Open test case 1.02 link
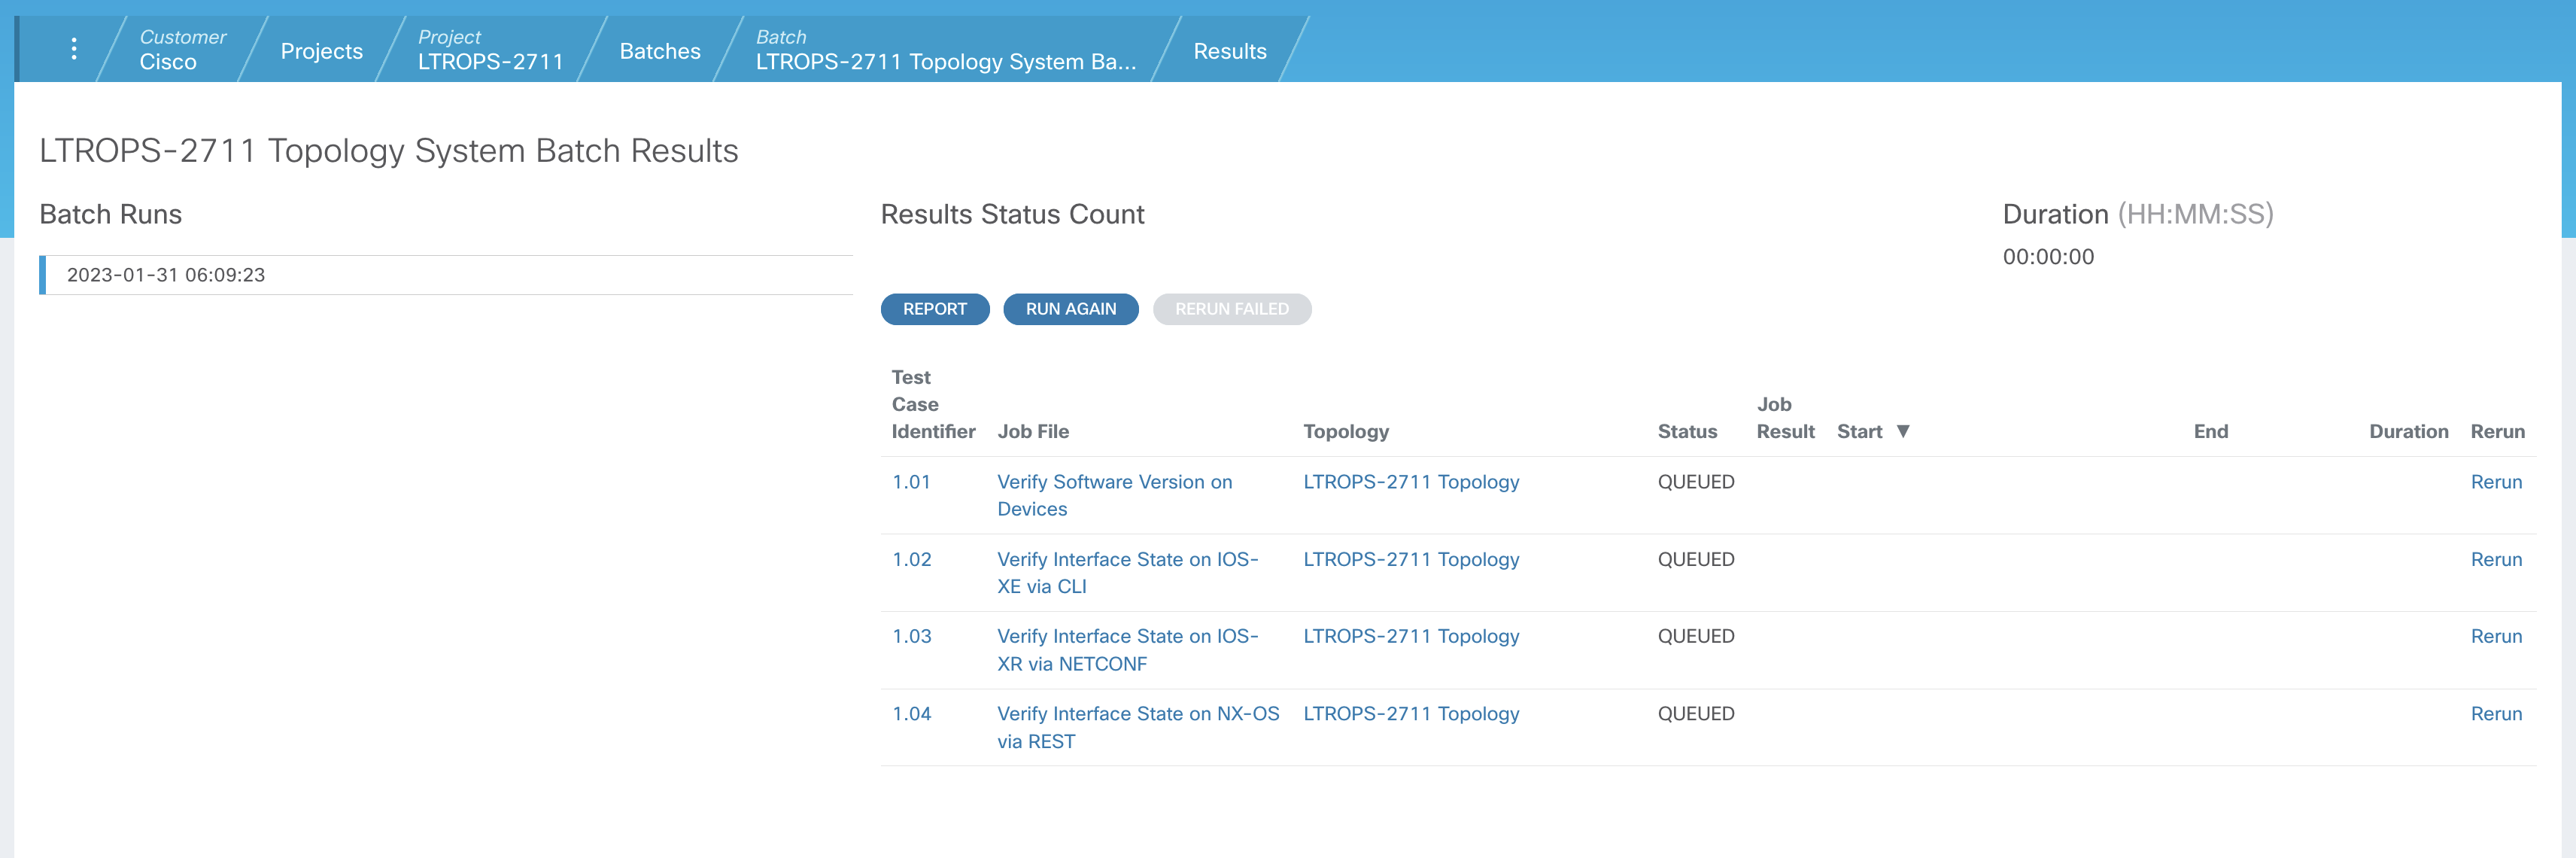Viewport: 2576px width, 858px height. point(911,559)
